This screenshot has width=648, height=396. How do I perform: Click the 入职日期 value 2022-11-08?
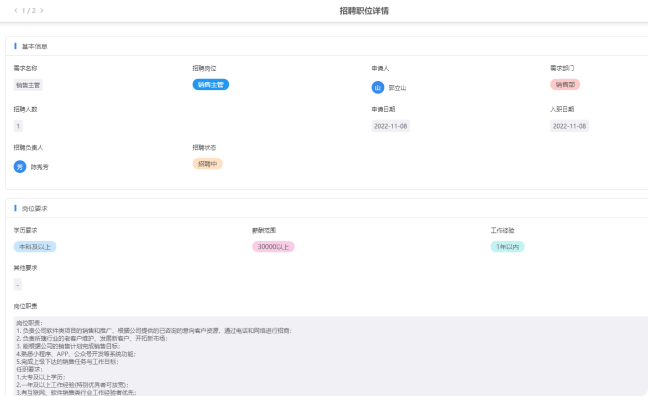coord(569,126)
